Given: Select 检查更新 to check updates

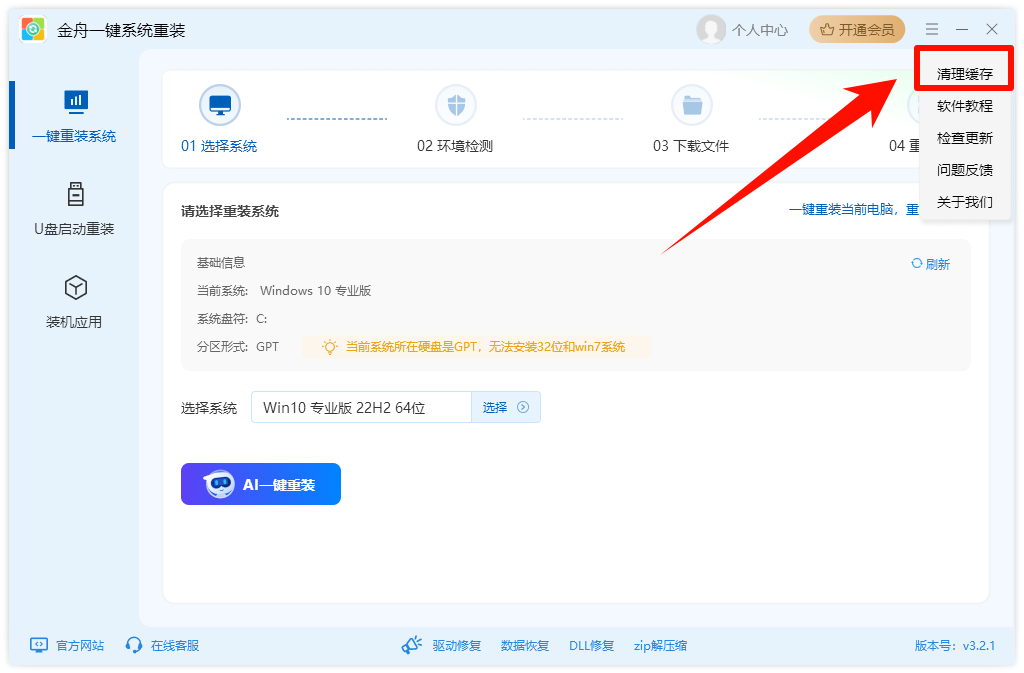Looking at the screenshot, I should point(963,137).
